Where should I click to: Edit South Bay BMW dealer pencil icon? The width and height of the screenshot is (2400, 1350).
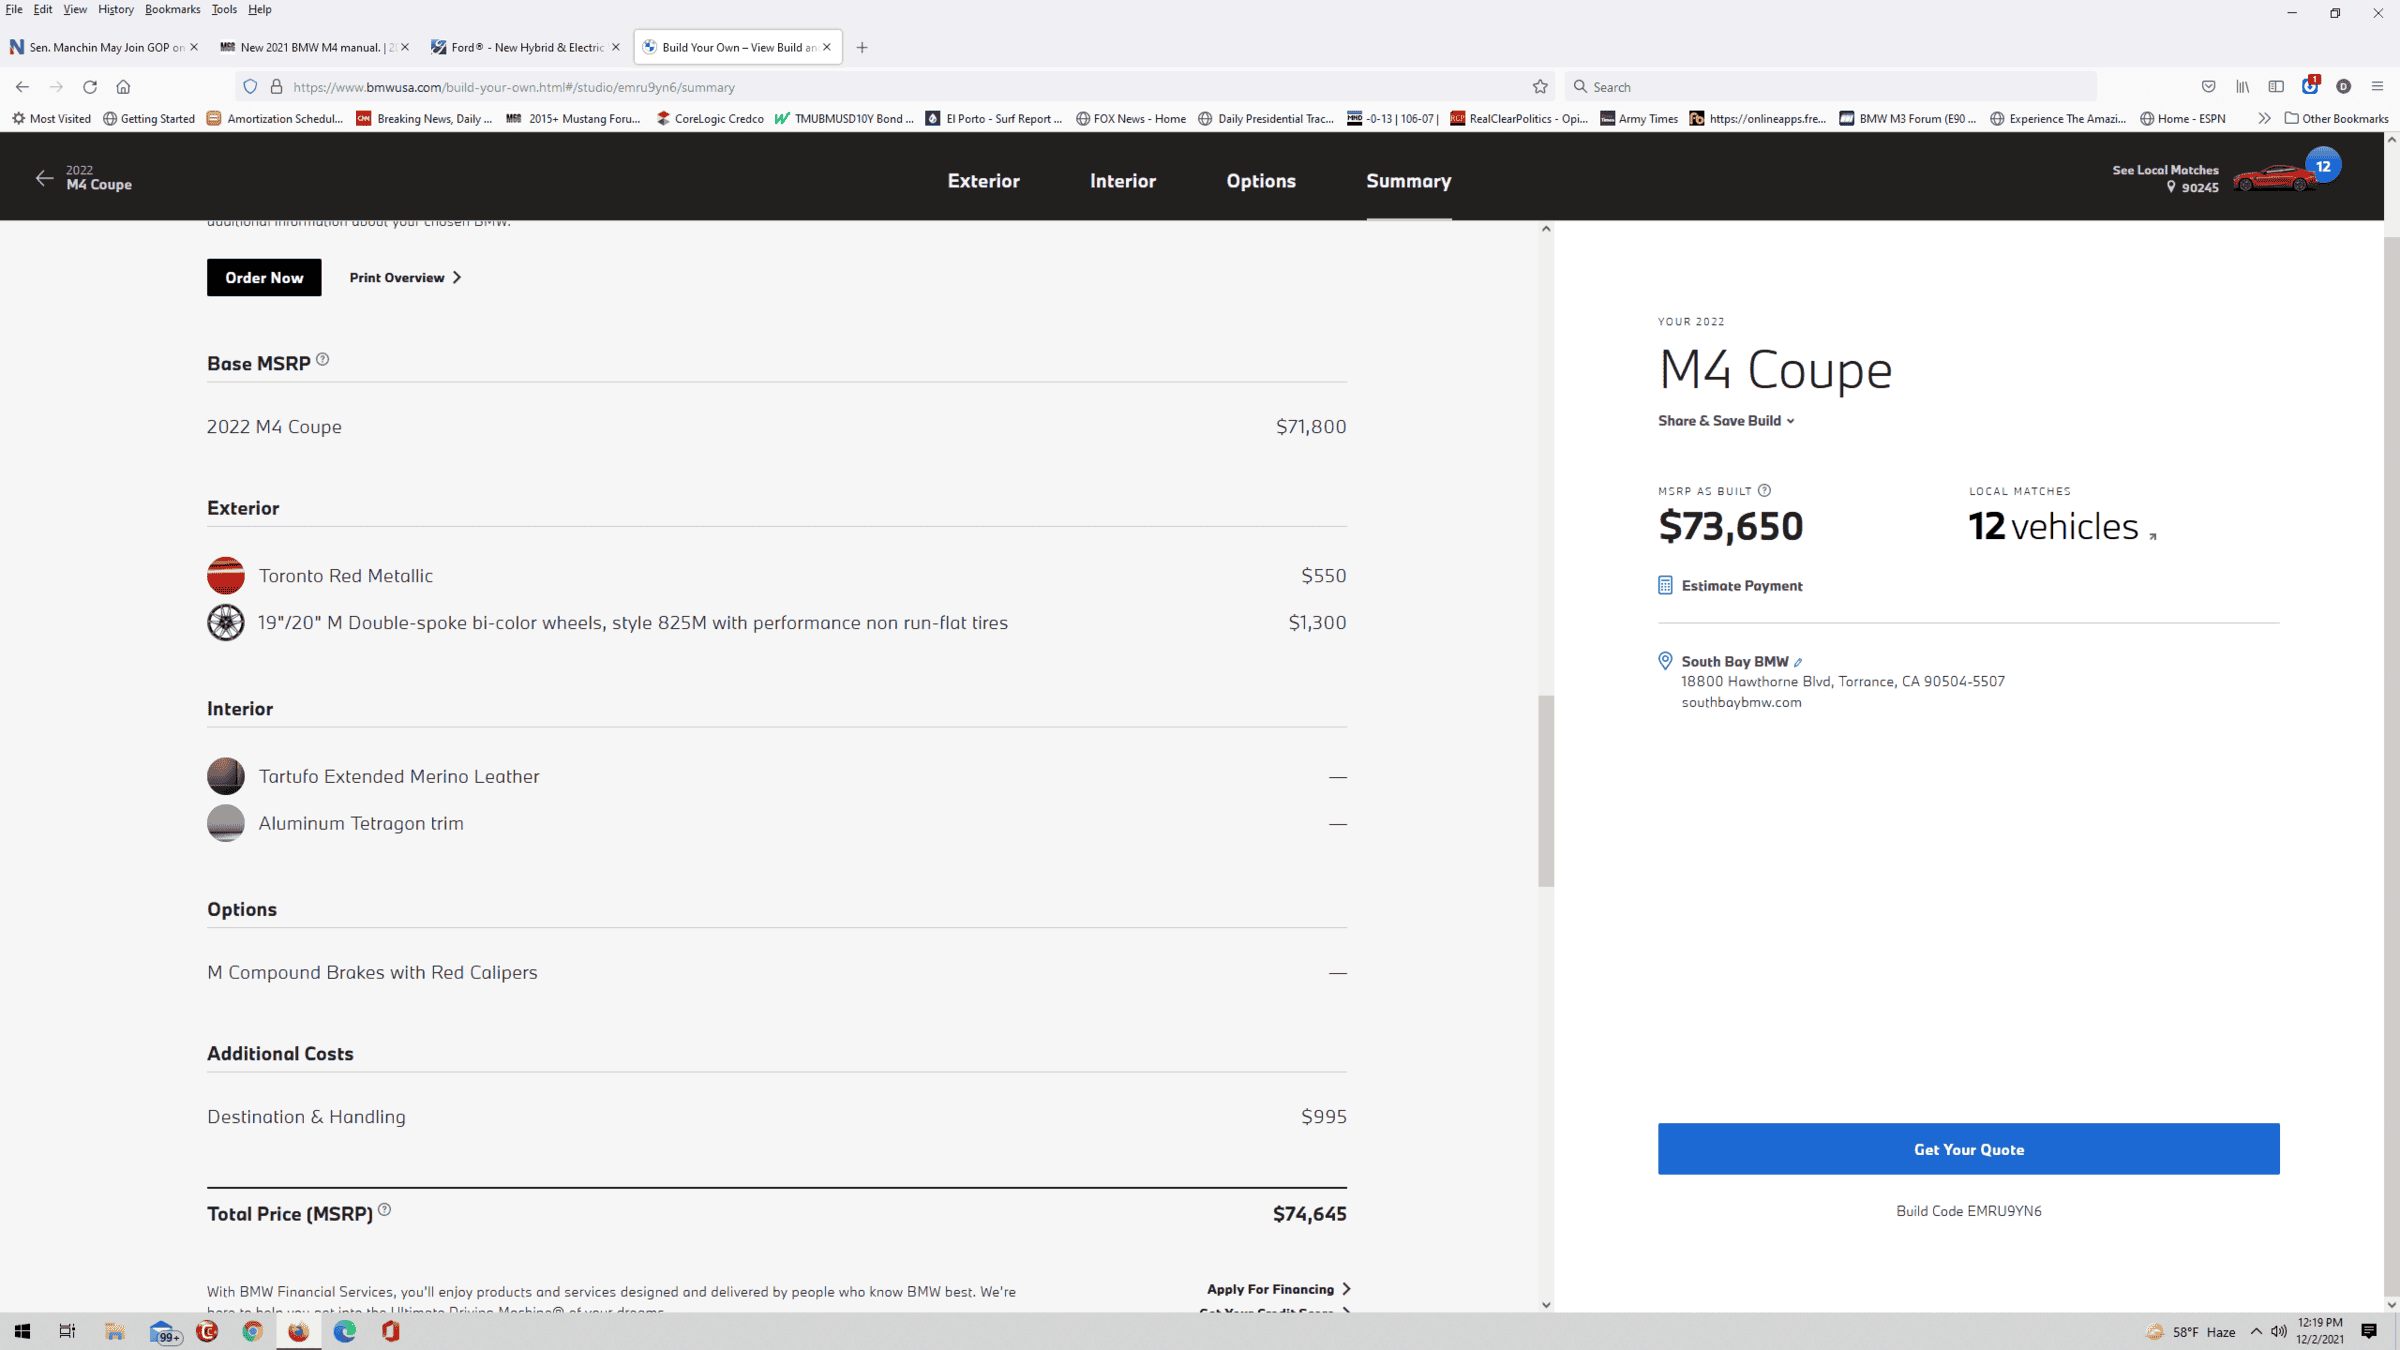(x=1797, y=662)
